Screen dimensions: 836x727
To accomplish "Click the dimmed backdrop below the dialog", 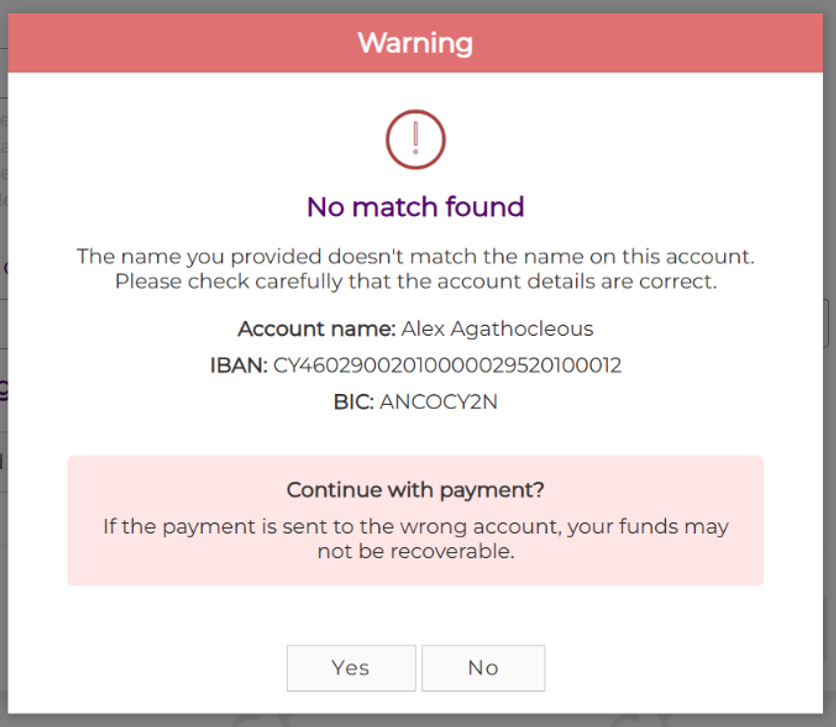I will (415, 721).
